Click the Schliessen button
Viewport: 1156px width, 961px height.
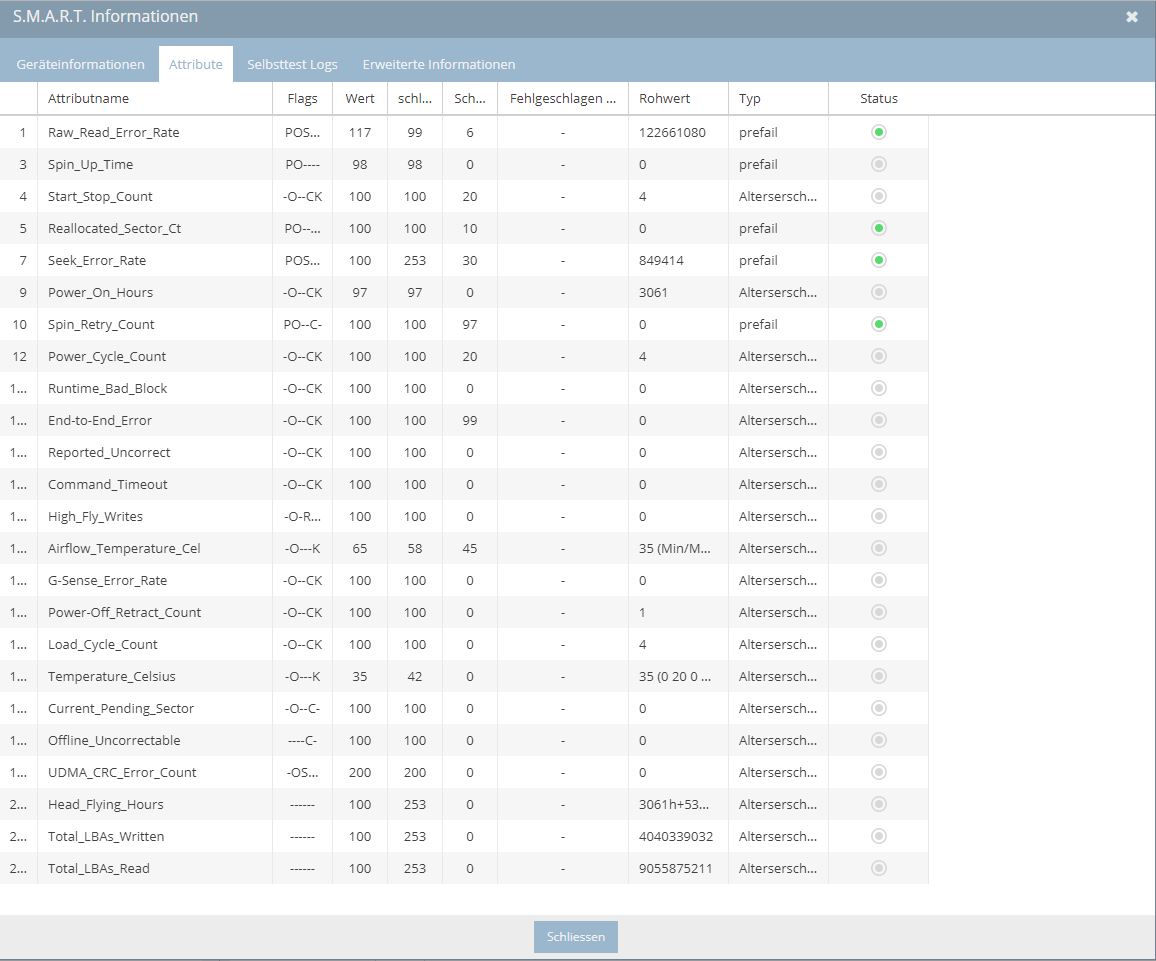point(576,937)
